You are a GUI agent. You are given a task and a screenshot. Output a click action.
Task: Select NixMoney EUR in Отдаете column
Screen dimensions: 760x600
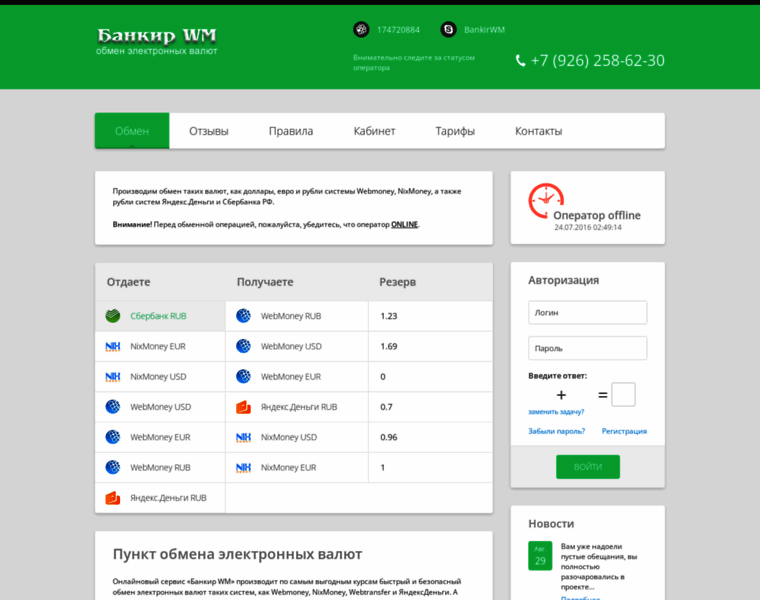click(160, 347)
